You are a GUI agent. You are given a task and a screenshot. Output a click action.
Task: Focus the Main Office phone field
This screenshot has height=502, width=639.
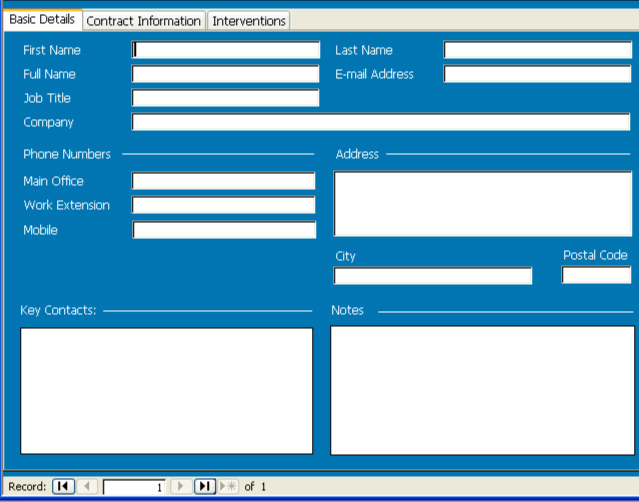pyautogui.click(x=223, y=181)
